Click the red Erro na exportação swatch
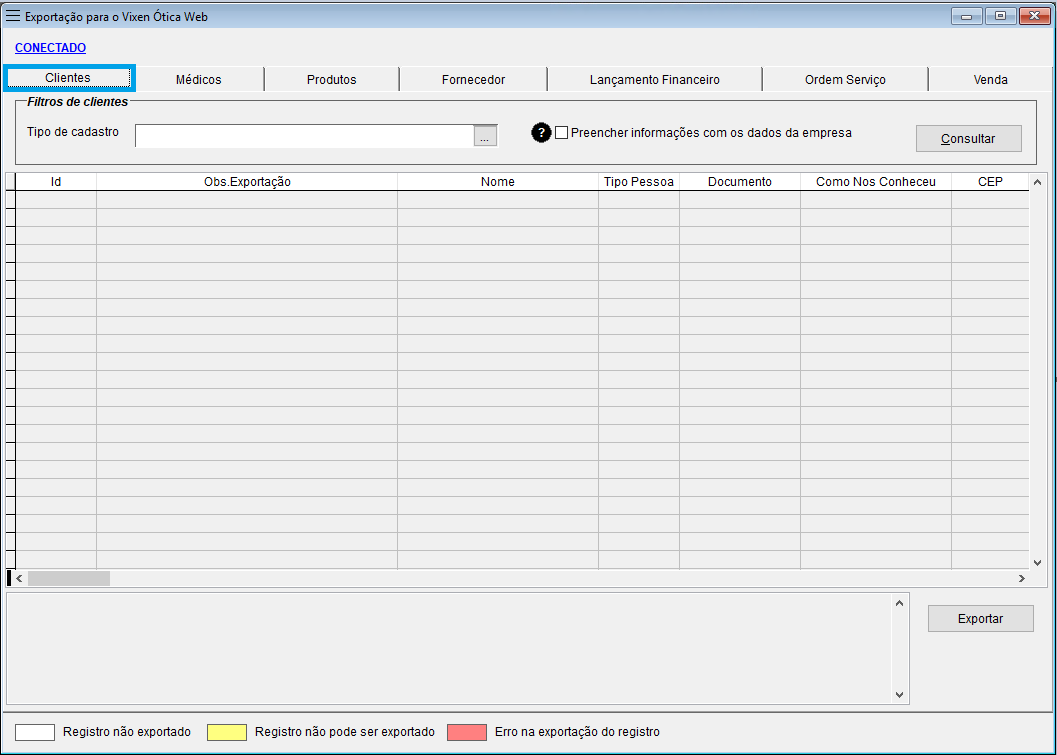The image size is (1057, 755). [467, 732]
